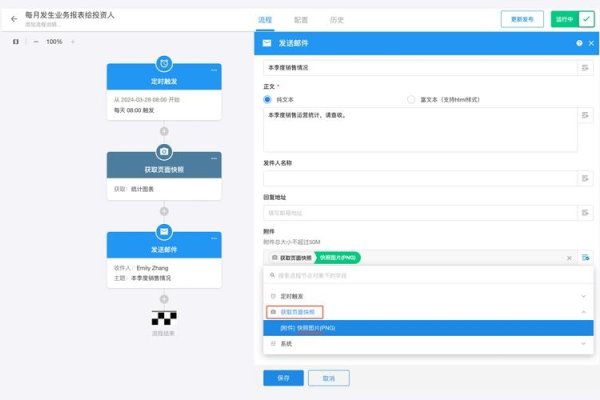Image resolution: width=600 pixels, height=400 pixels.
Task: Click the 发件人名称 input field
Action: click(420, 178)
